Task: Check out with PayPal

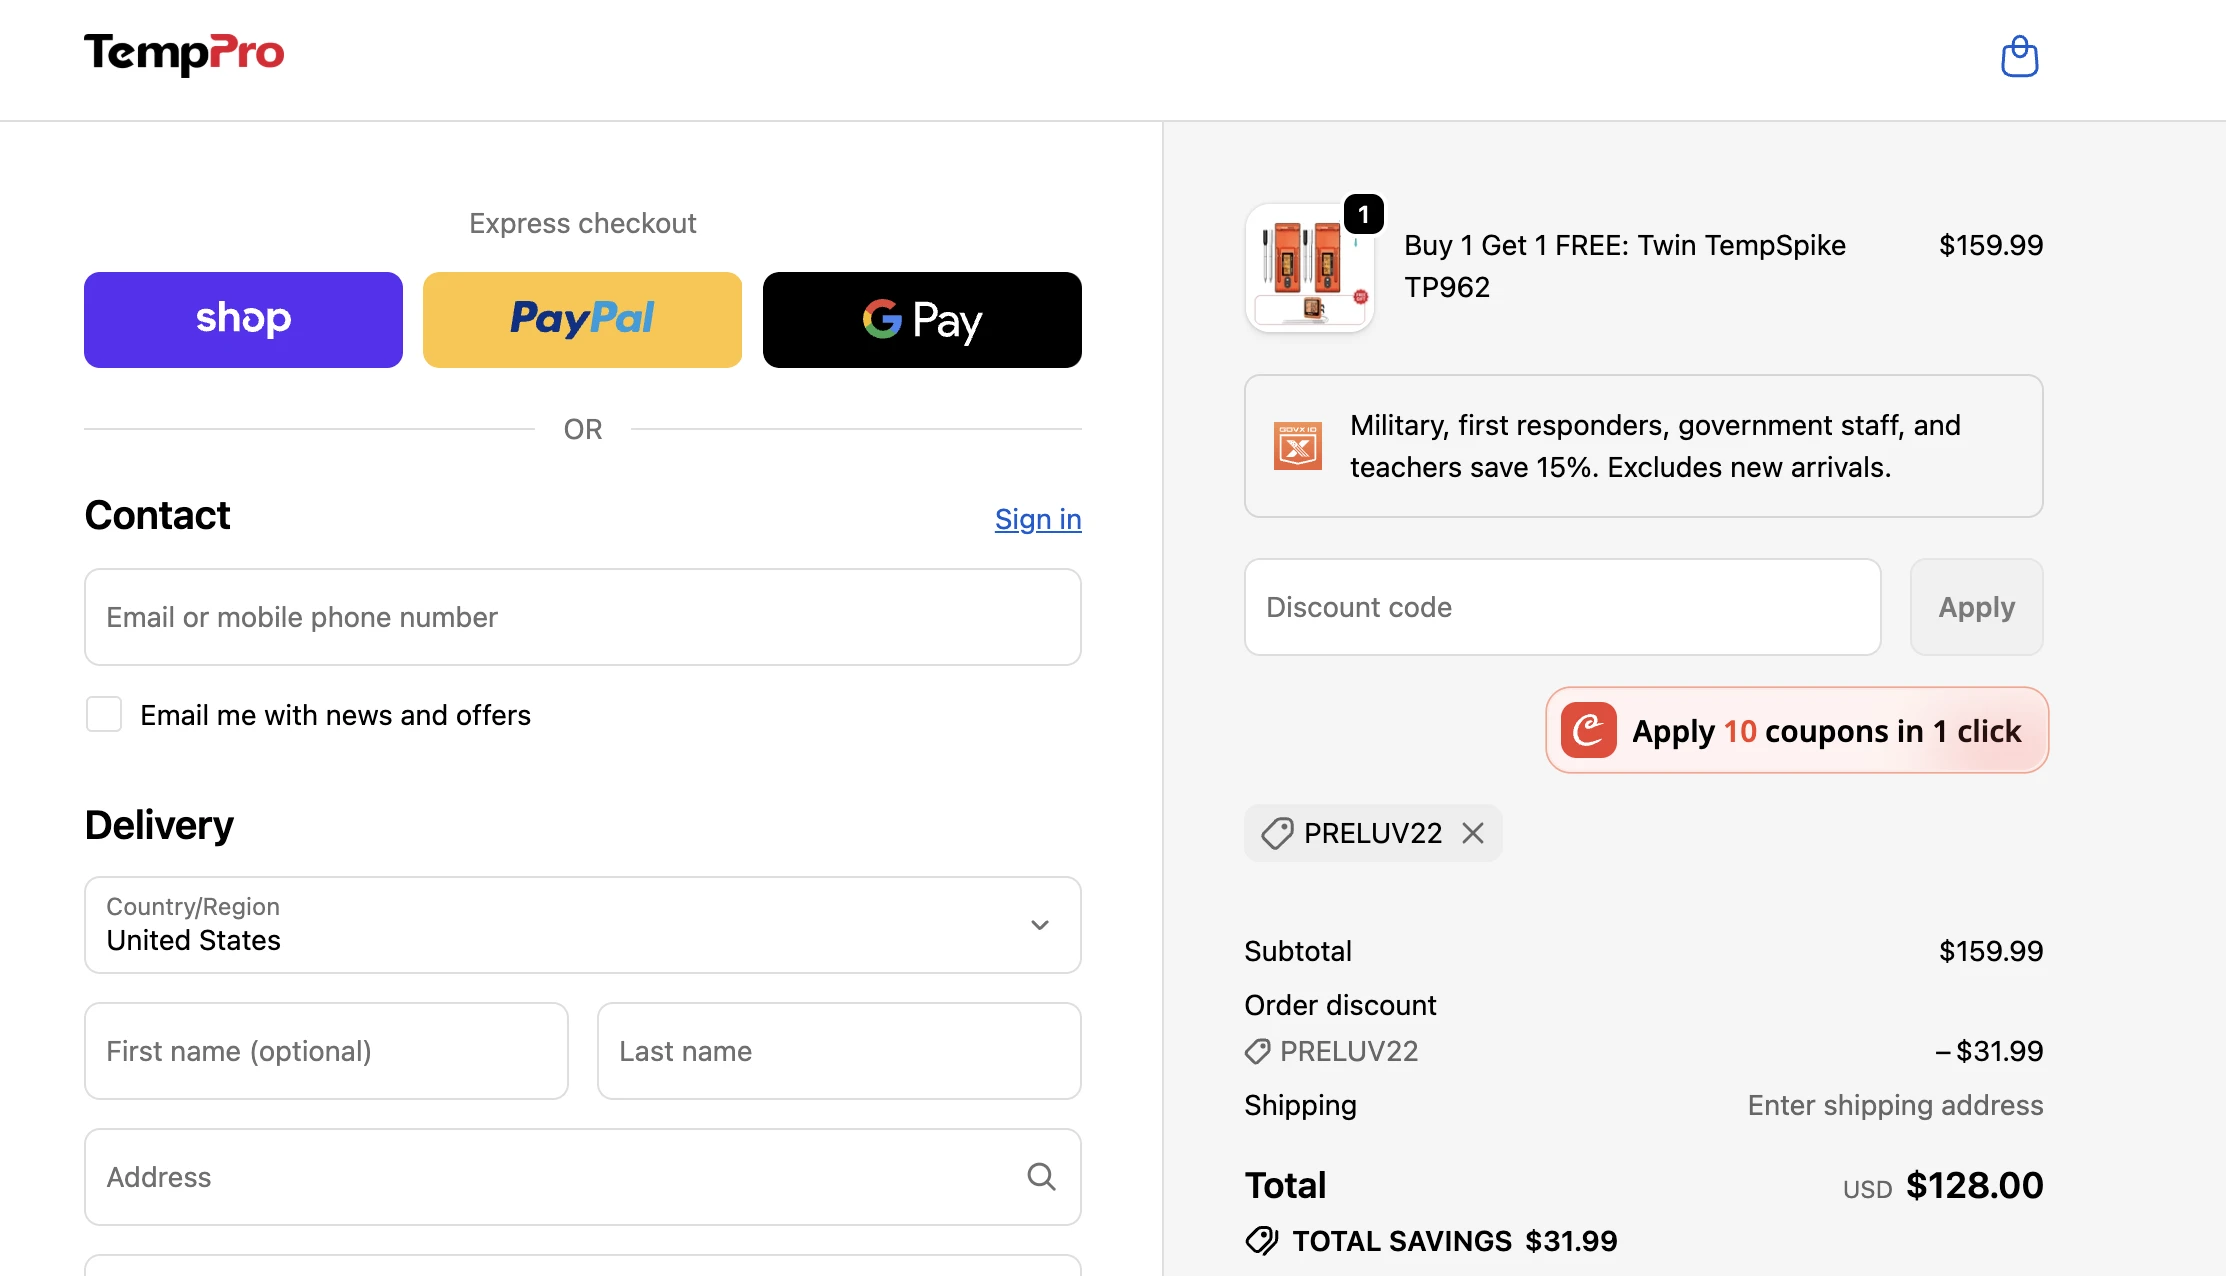Action: coord(582,320)
